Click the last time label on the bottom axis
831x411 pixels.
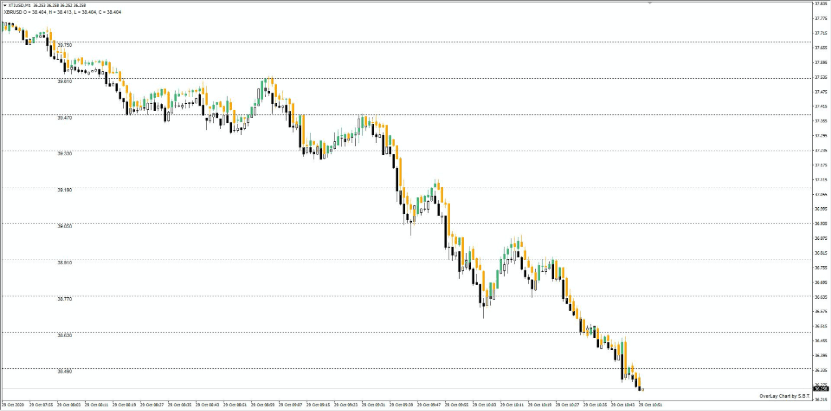click(x=664, y=405)
